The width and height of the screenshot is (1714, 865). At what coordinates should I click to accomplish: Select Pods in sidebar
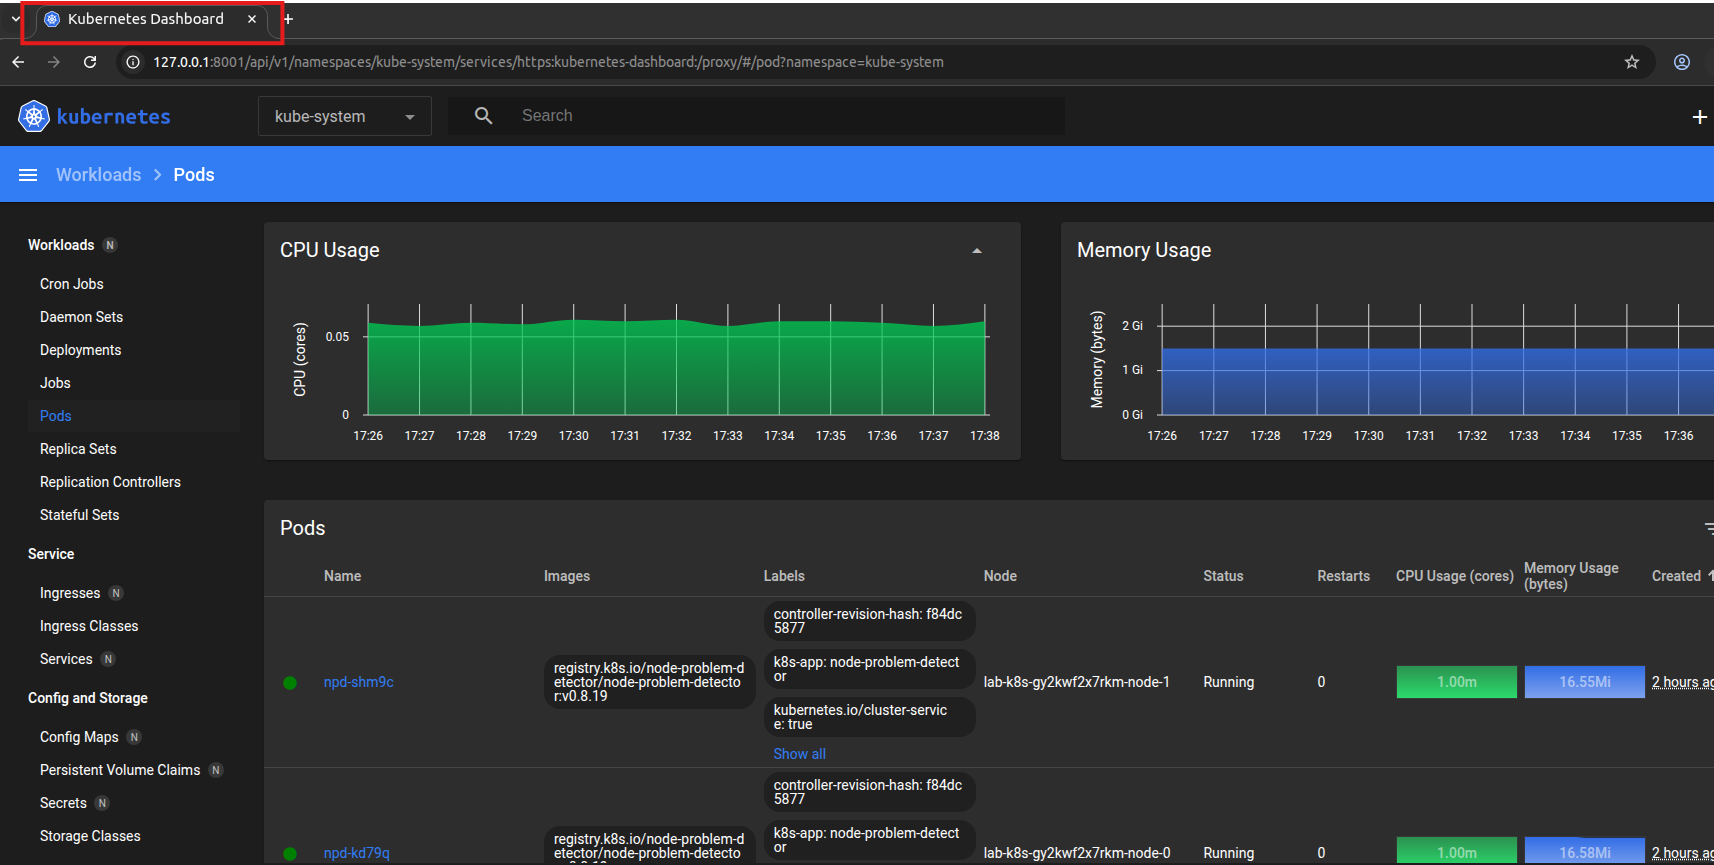[56, 416]
